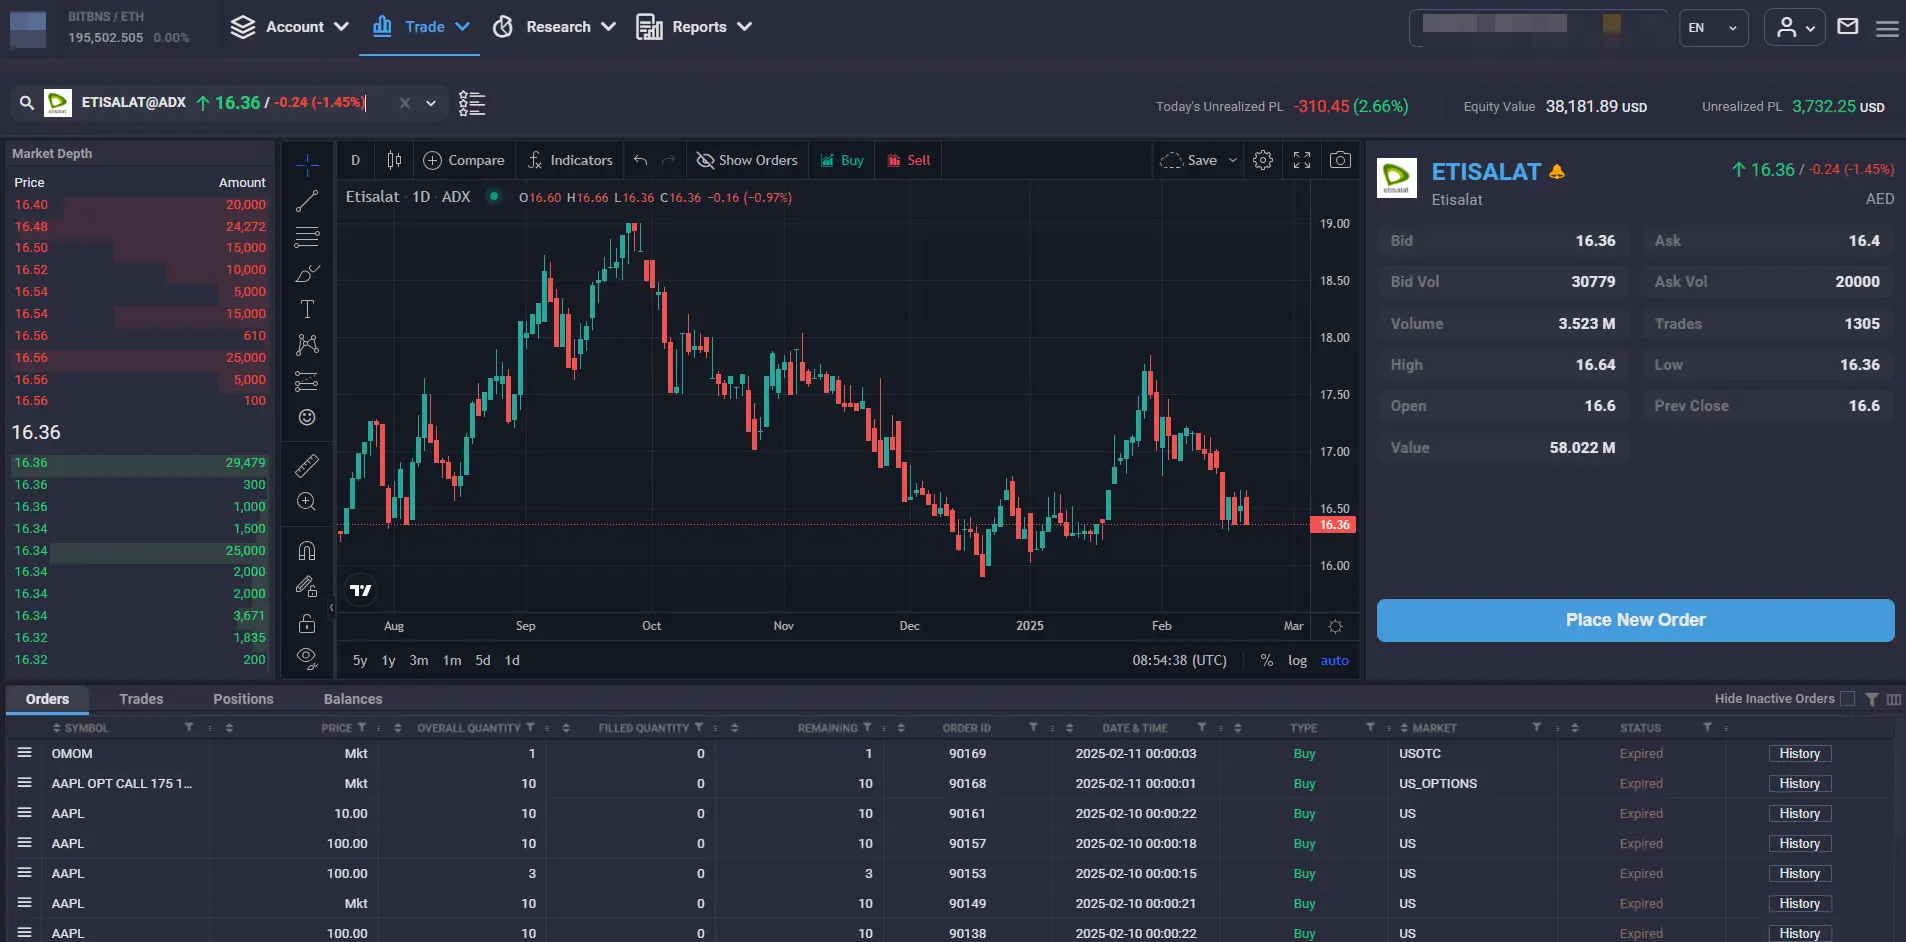Toggle lock all drawing tools

(307, 624)
